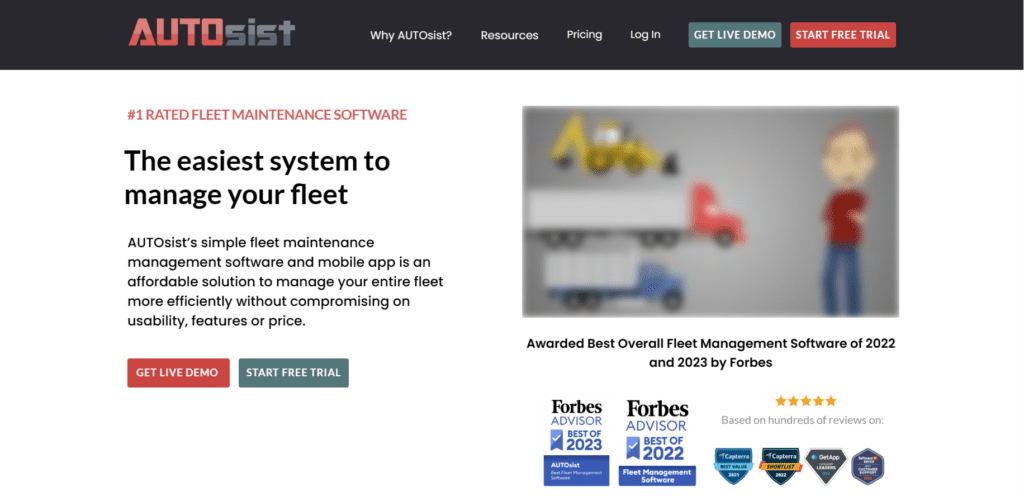Click the Software Advice Customer Support badge
The height and width of the screenshot is (496, 1024).
[x=868, y=466]
